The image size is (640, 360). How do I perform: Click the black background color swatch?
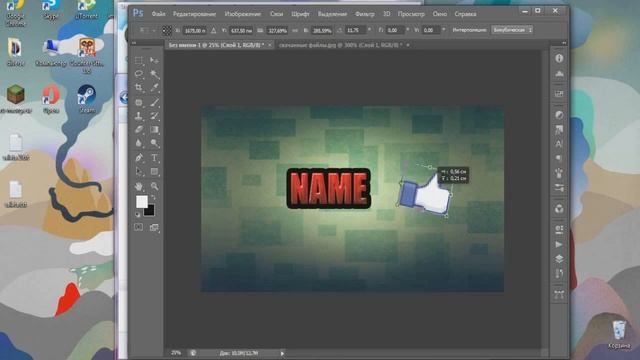pyautogui.click(x=150, y=211)
